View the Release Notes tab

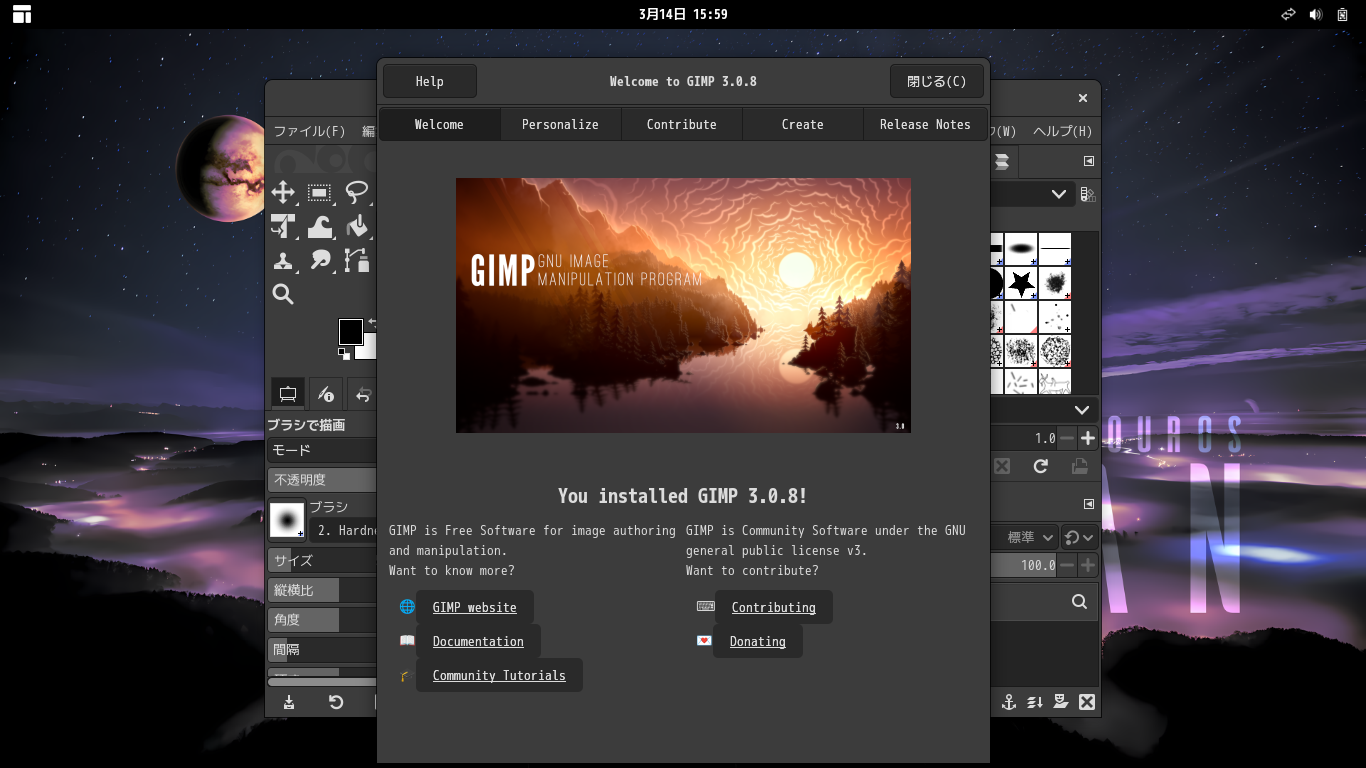coord(925,124)
